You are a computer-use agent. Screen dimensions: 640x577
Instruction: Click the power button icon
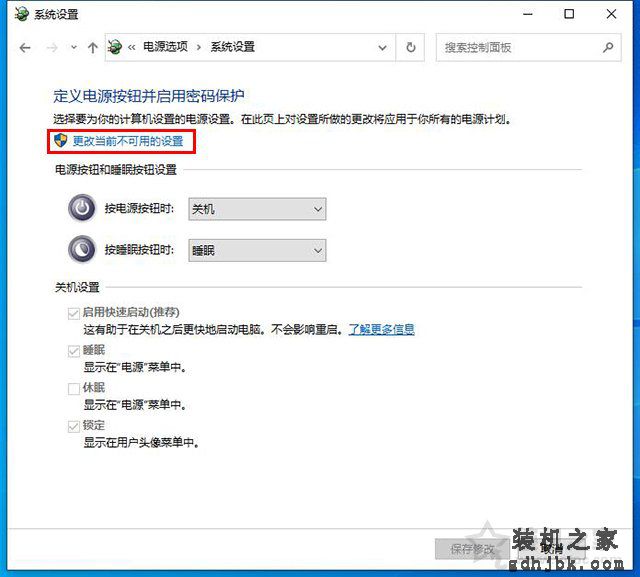[x=82, y=208]
